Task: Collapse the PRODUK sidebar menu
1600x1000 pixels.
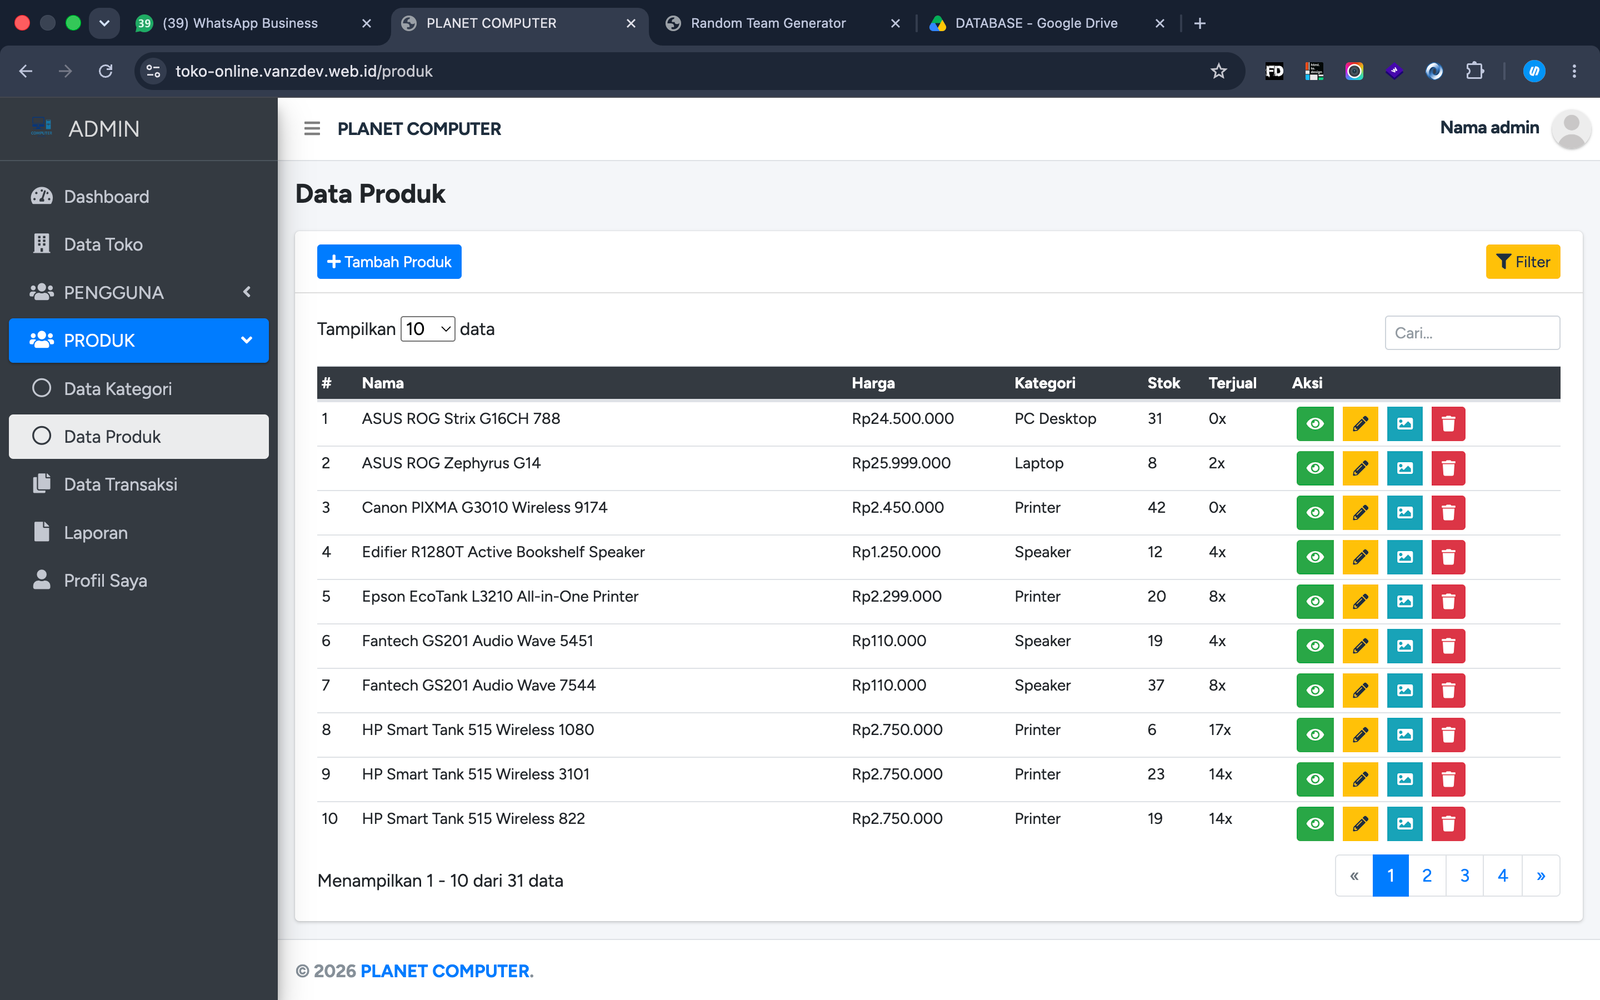Action: coord(139,340)
